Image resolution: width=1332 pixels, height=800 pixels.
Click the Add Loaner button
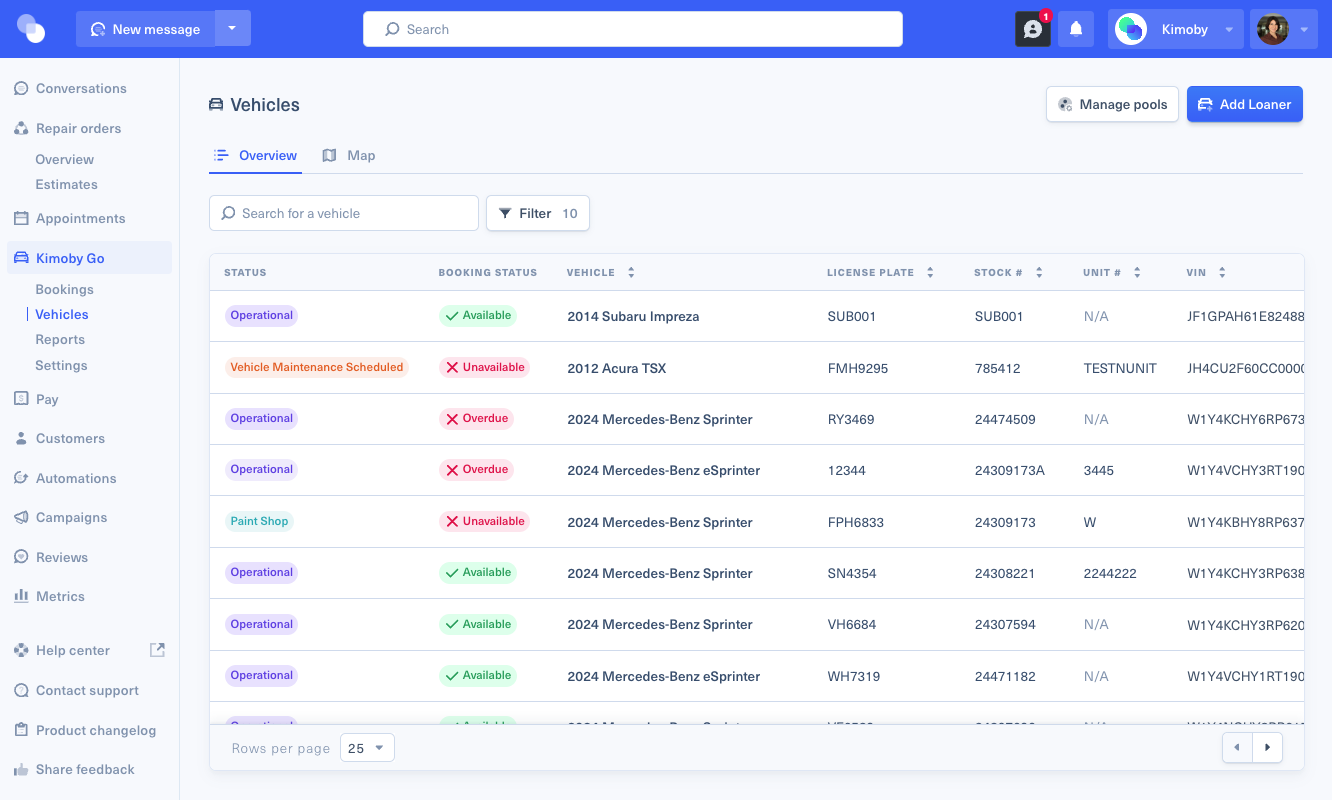[1244, 104]
